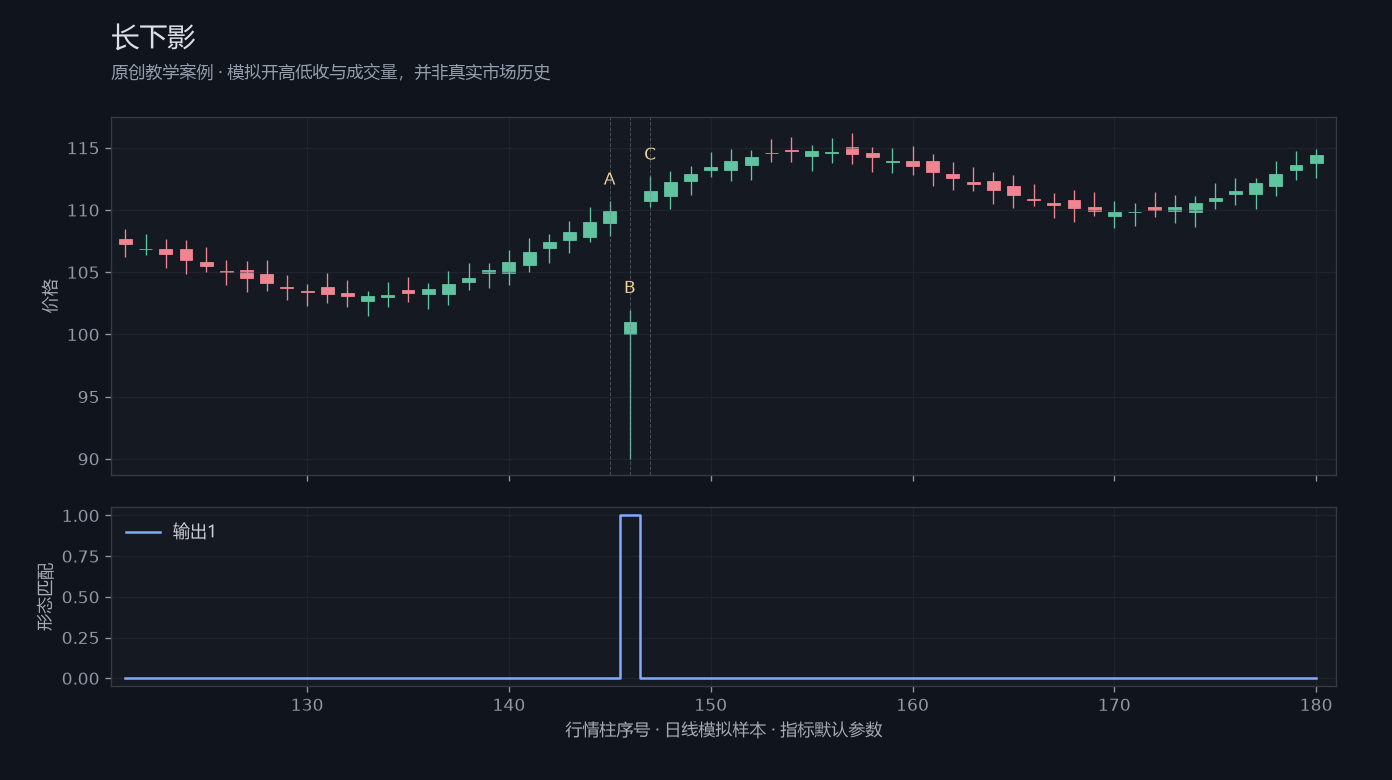Click the x-axis caption "行情柱序号 · 日线模拟样本 · 指标默认参数"
The width and height of the screenshot is (1392, 780).
click(724, 730)
